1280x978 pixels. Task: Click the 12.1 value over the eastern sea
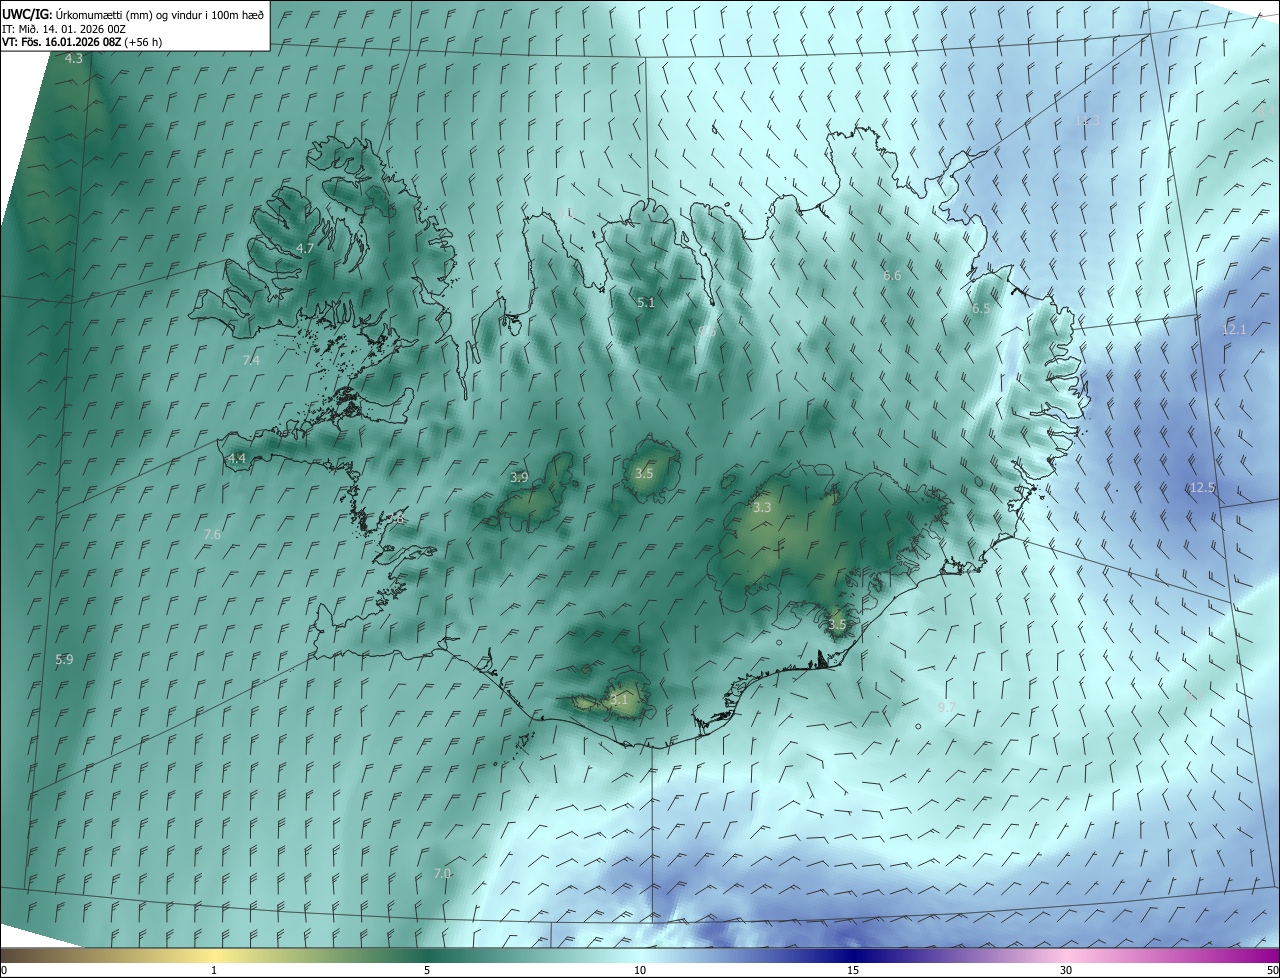point(1234,330)
